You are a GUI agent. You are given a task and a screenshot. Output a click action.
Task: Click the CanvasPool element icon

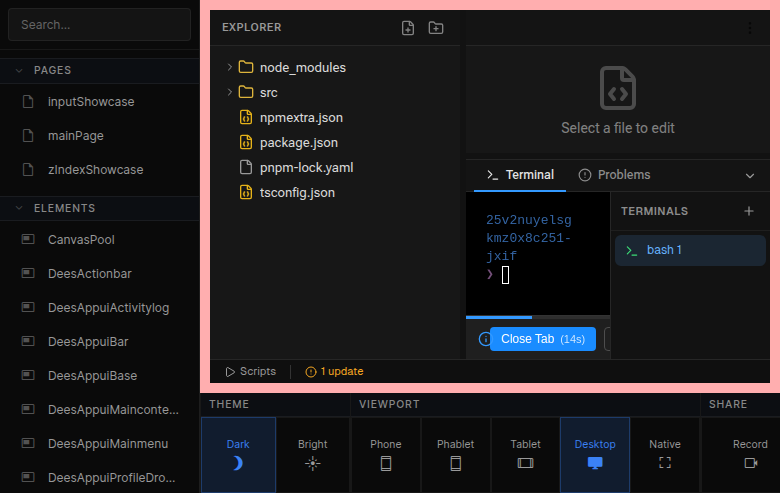pos(28,240)
